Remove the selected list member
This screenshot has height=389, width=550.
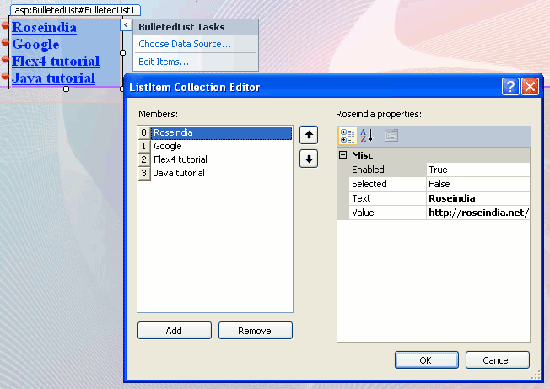click(255, 330)
